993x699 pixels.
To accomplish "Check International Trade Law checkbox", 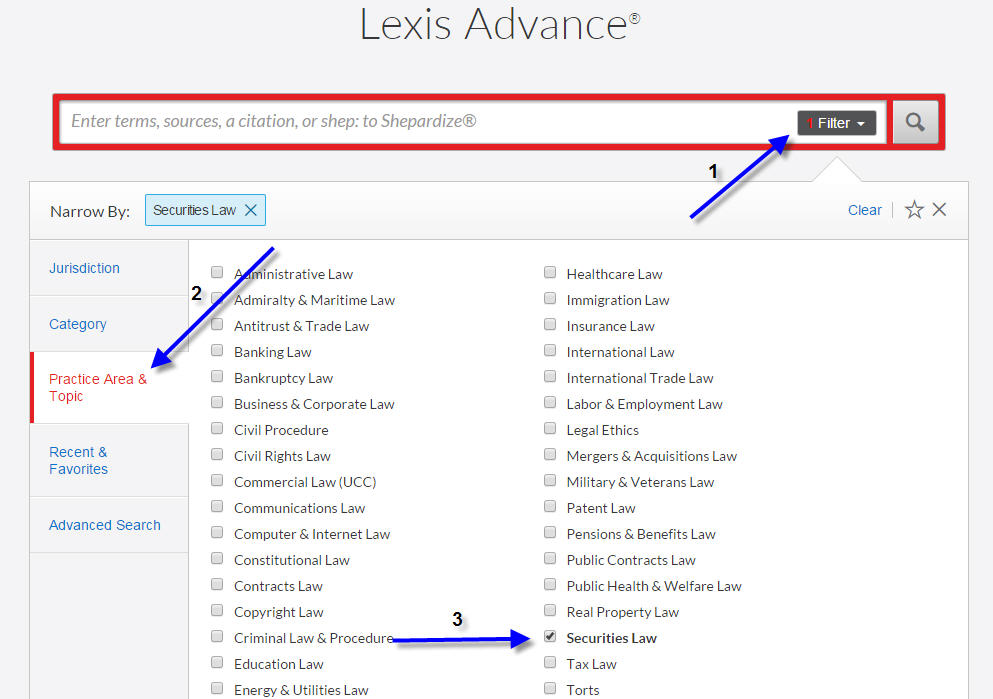I will tap(550, 376).
